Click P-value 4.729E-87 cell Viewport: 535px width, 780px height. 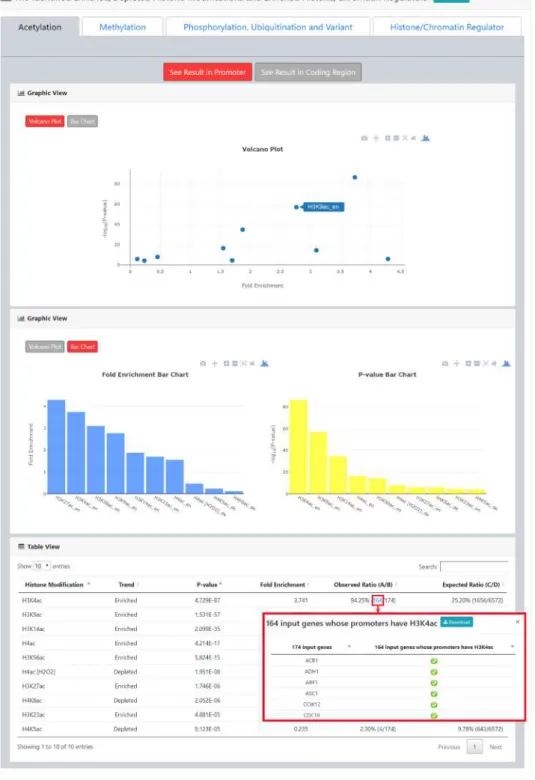coord(208,600)
